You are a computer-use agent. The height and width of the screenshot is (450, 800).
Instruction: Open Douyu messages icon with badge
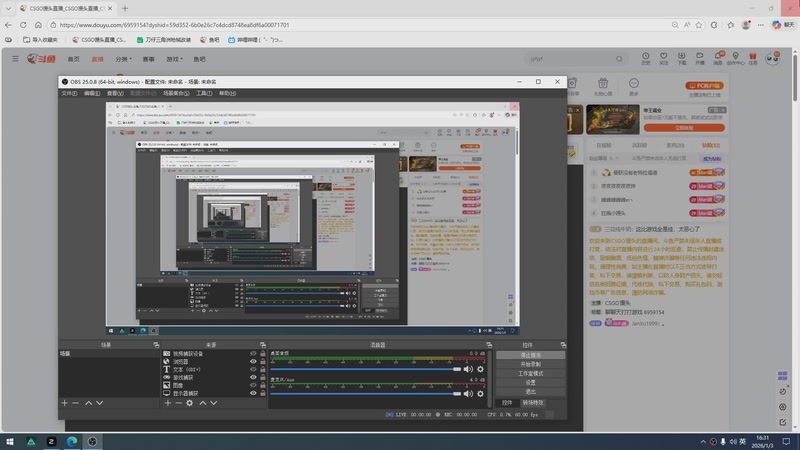[x=718, y=59]
